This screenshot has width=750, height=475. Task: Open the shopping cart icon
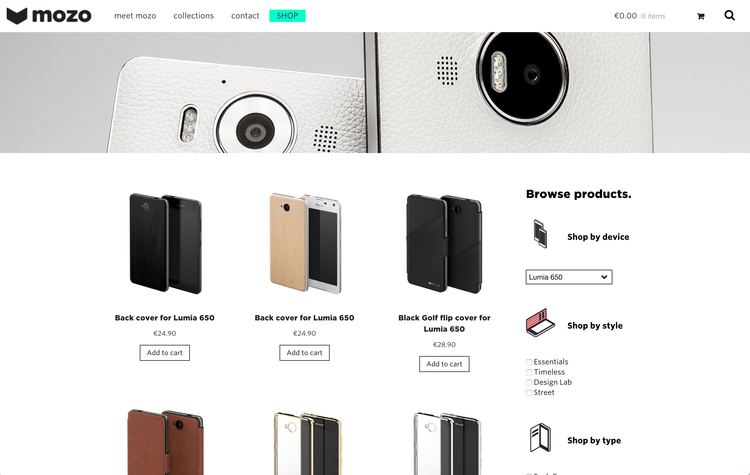coord(701,16)
